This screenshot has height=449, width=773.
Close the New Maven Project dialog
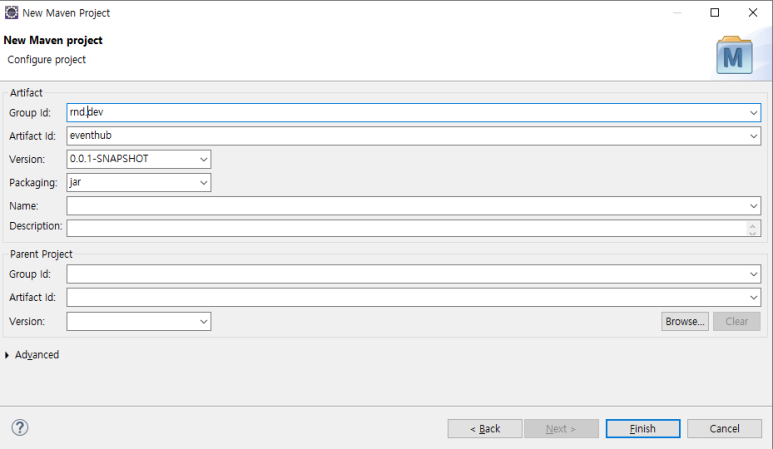click(x=752, y=13)
